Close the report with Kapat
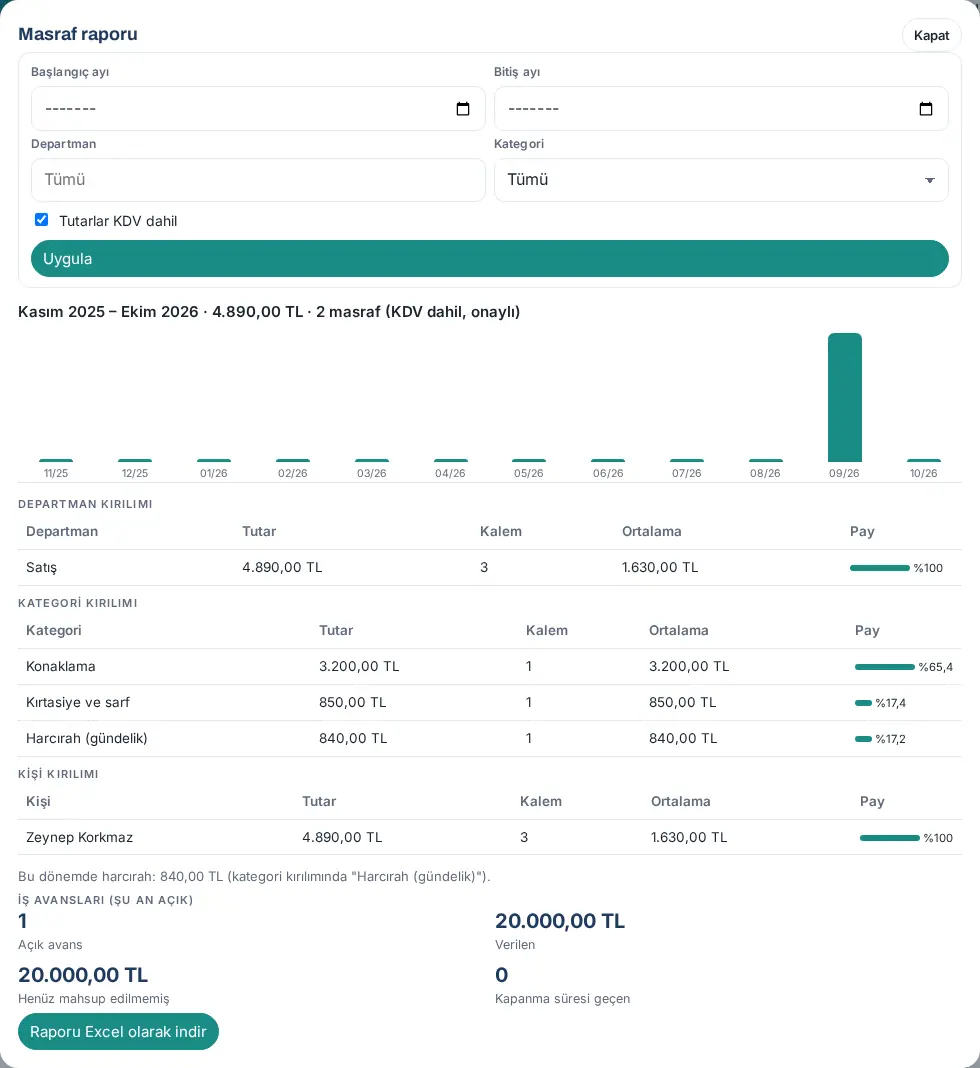The width and height of the screenshot is (980, 1068). (931, 35)
